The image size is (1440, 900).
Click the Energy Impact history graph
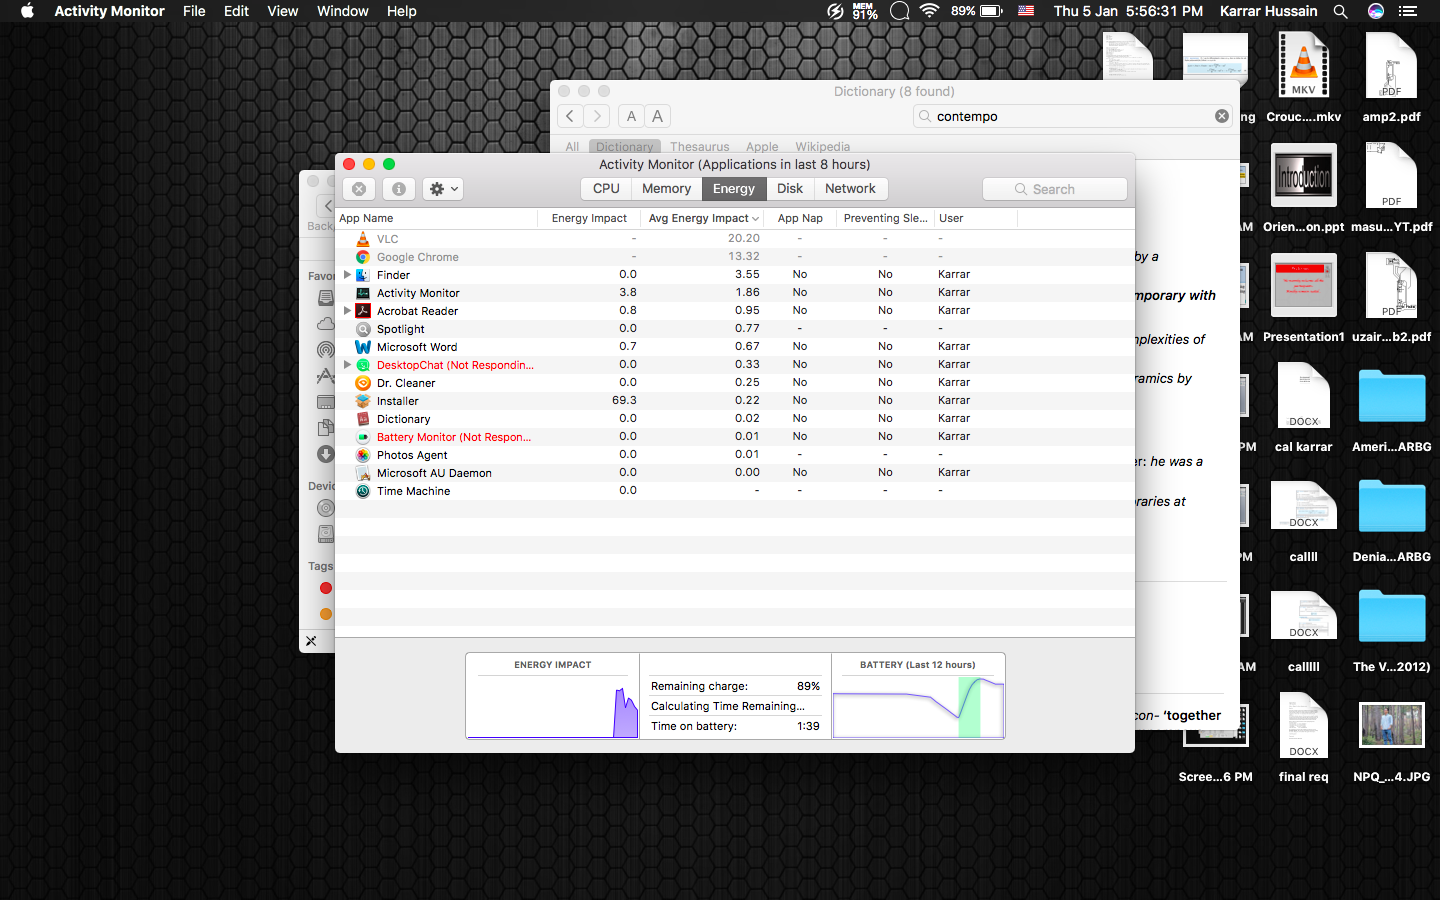(x=553, y=706)
